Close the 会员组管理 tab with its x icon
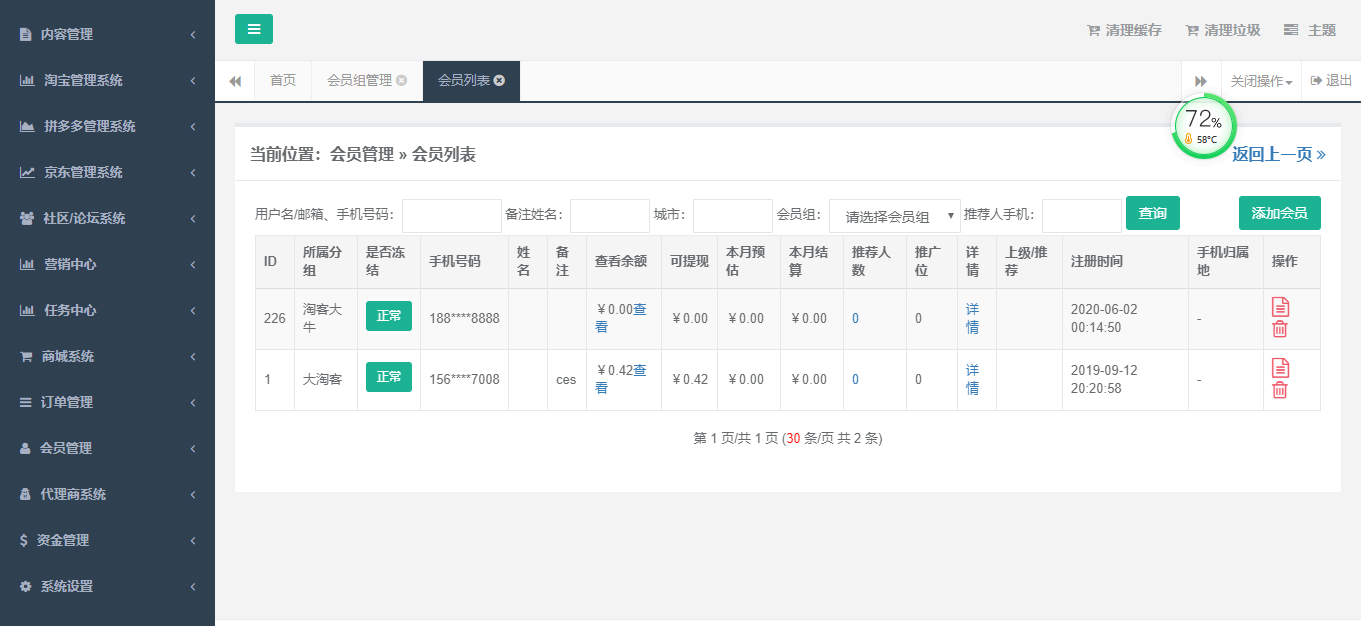Screen dimensions: 1361x626 [401, 80]
